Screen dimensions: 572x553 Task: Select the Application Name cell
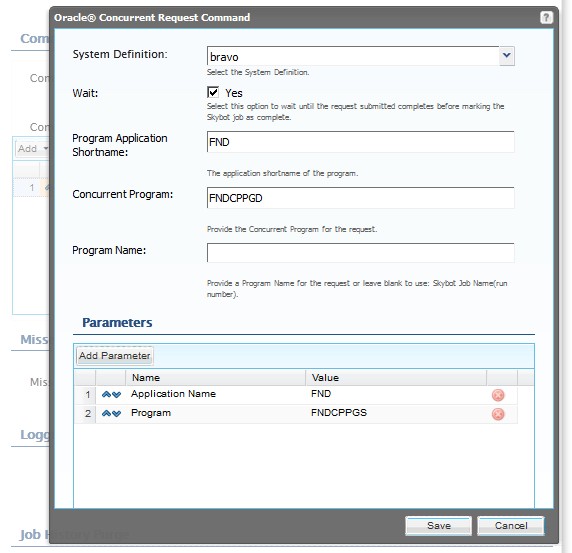click(x=216, y=394)
